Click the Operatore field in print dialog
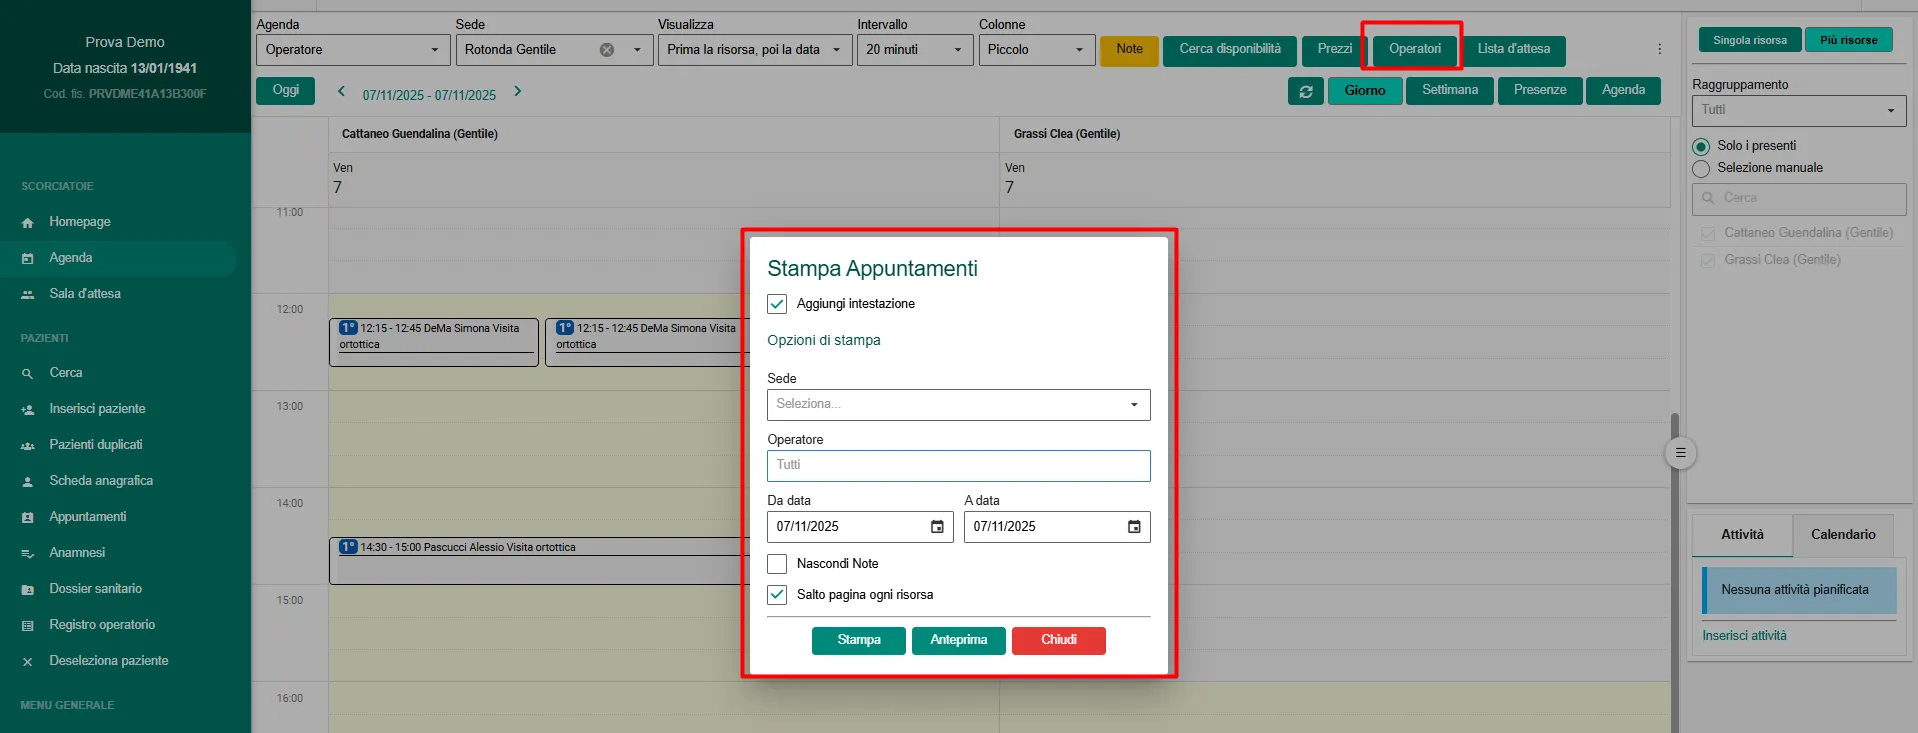 point(958,466)
